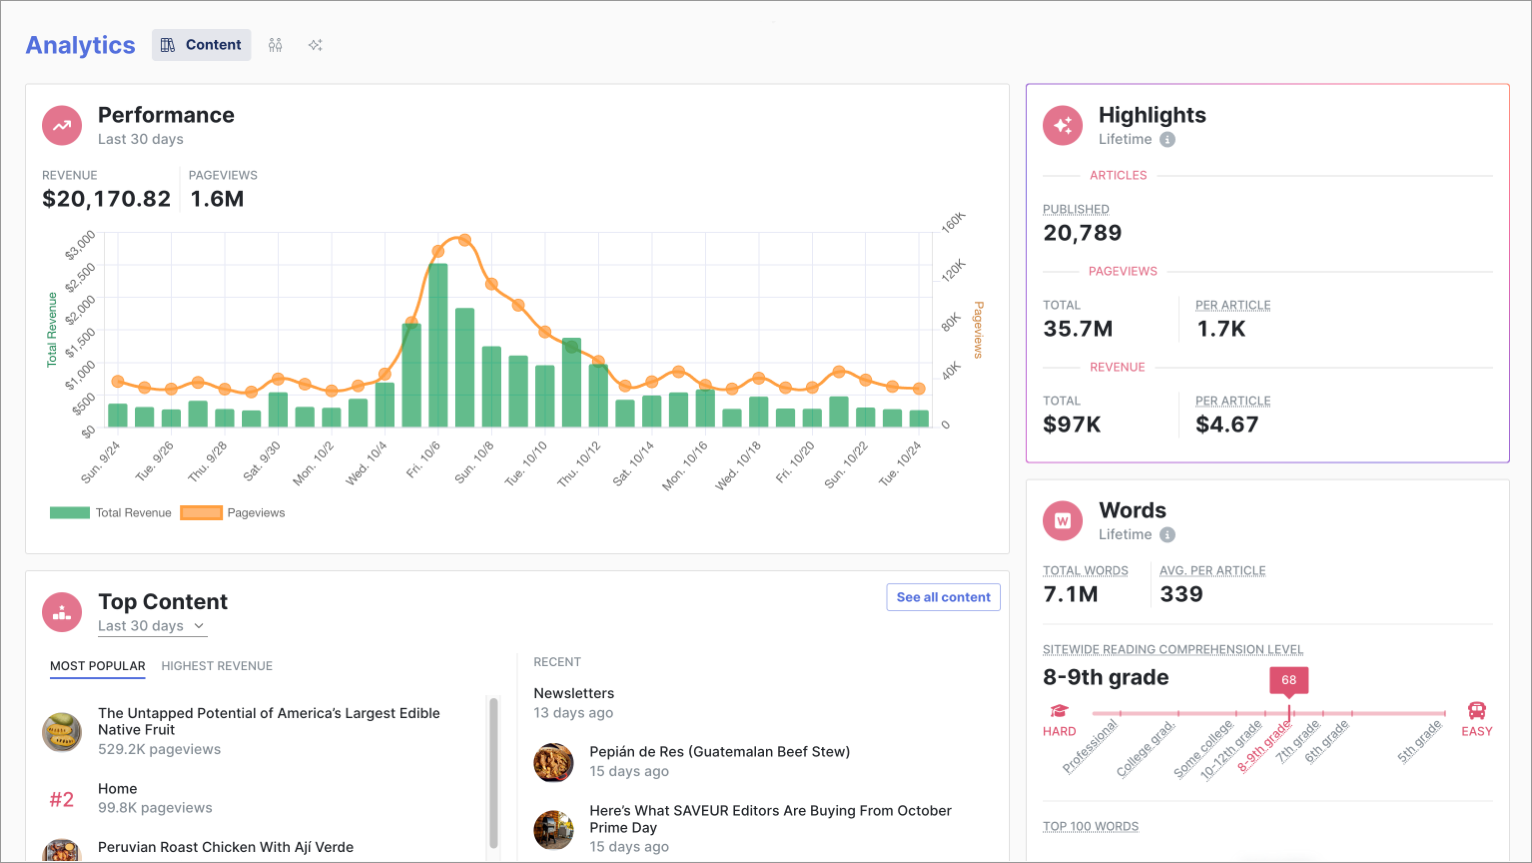Click the 5th grade scale label

pos(1421,741)
